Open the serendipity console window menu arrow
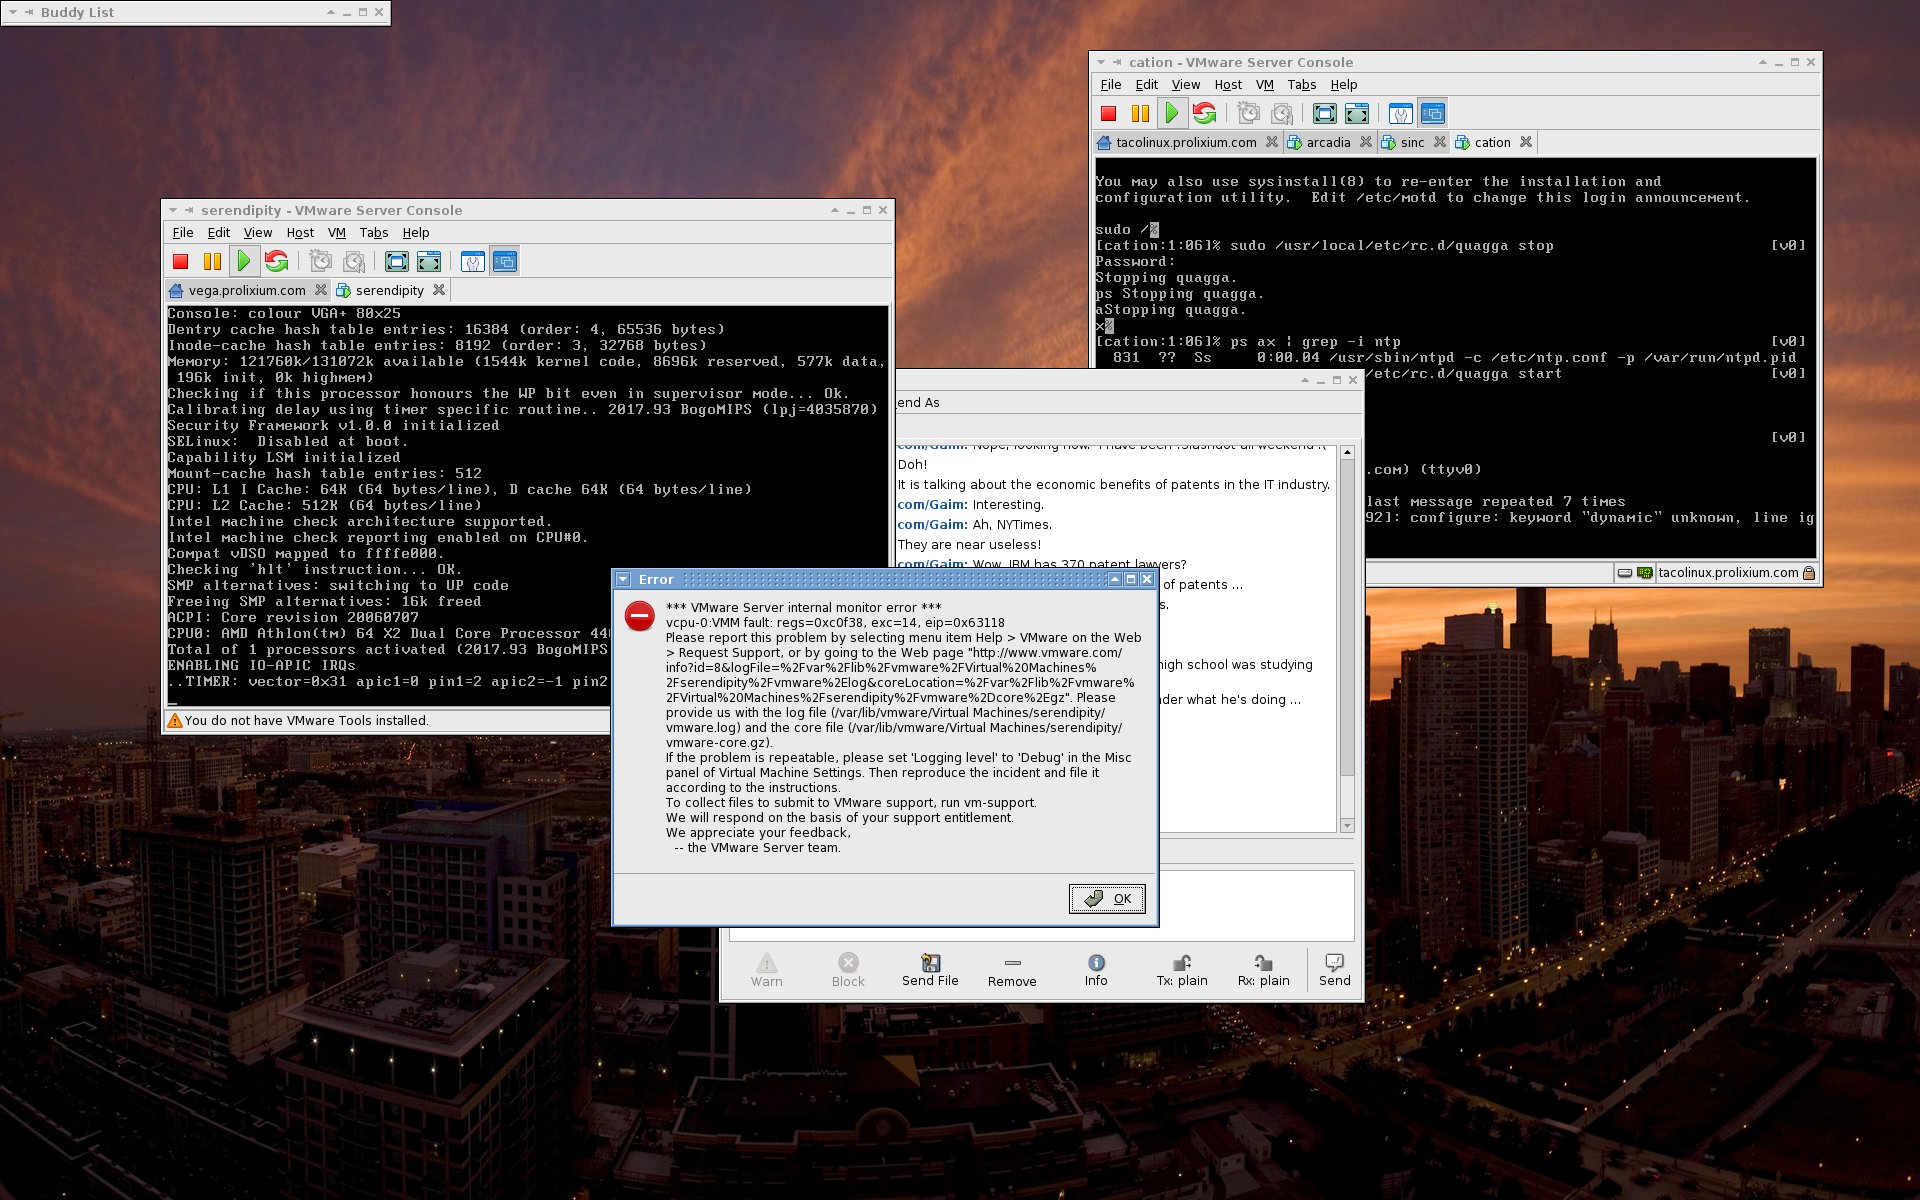Screen dimensions: 1920x1200 pyautogui.click(x=173, y=210)
